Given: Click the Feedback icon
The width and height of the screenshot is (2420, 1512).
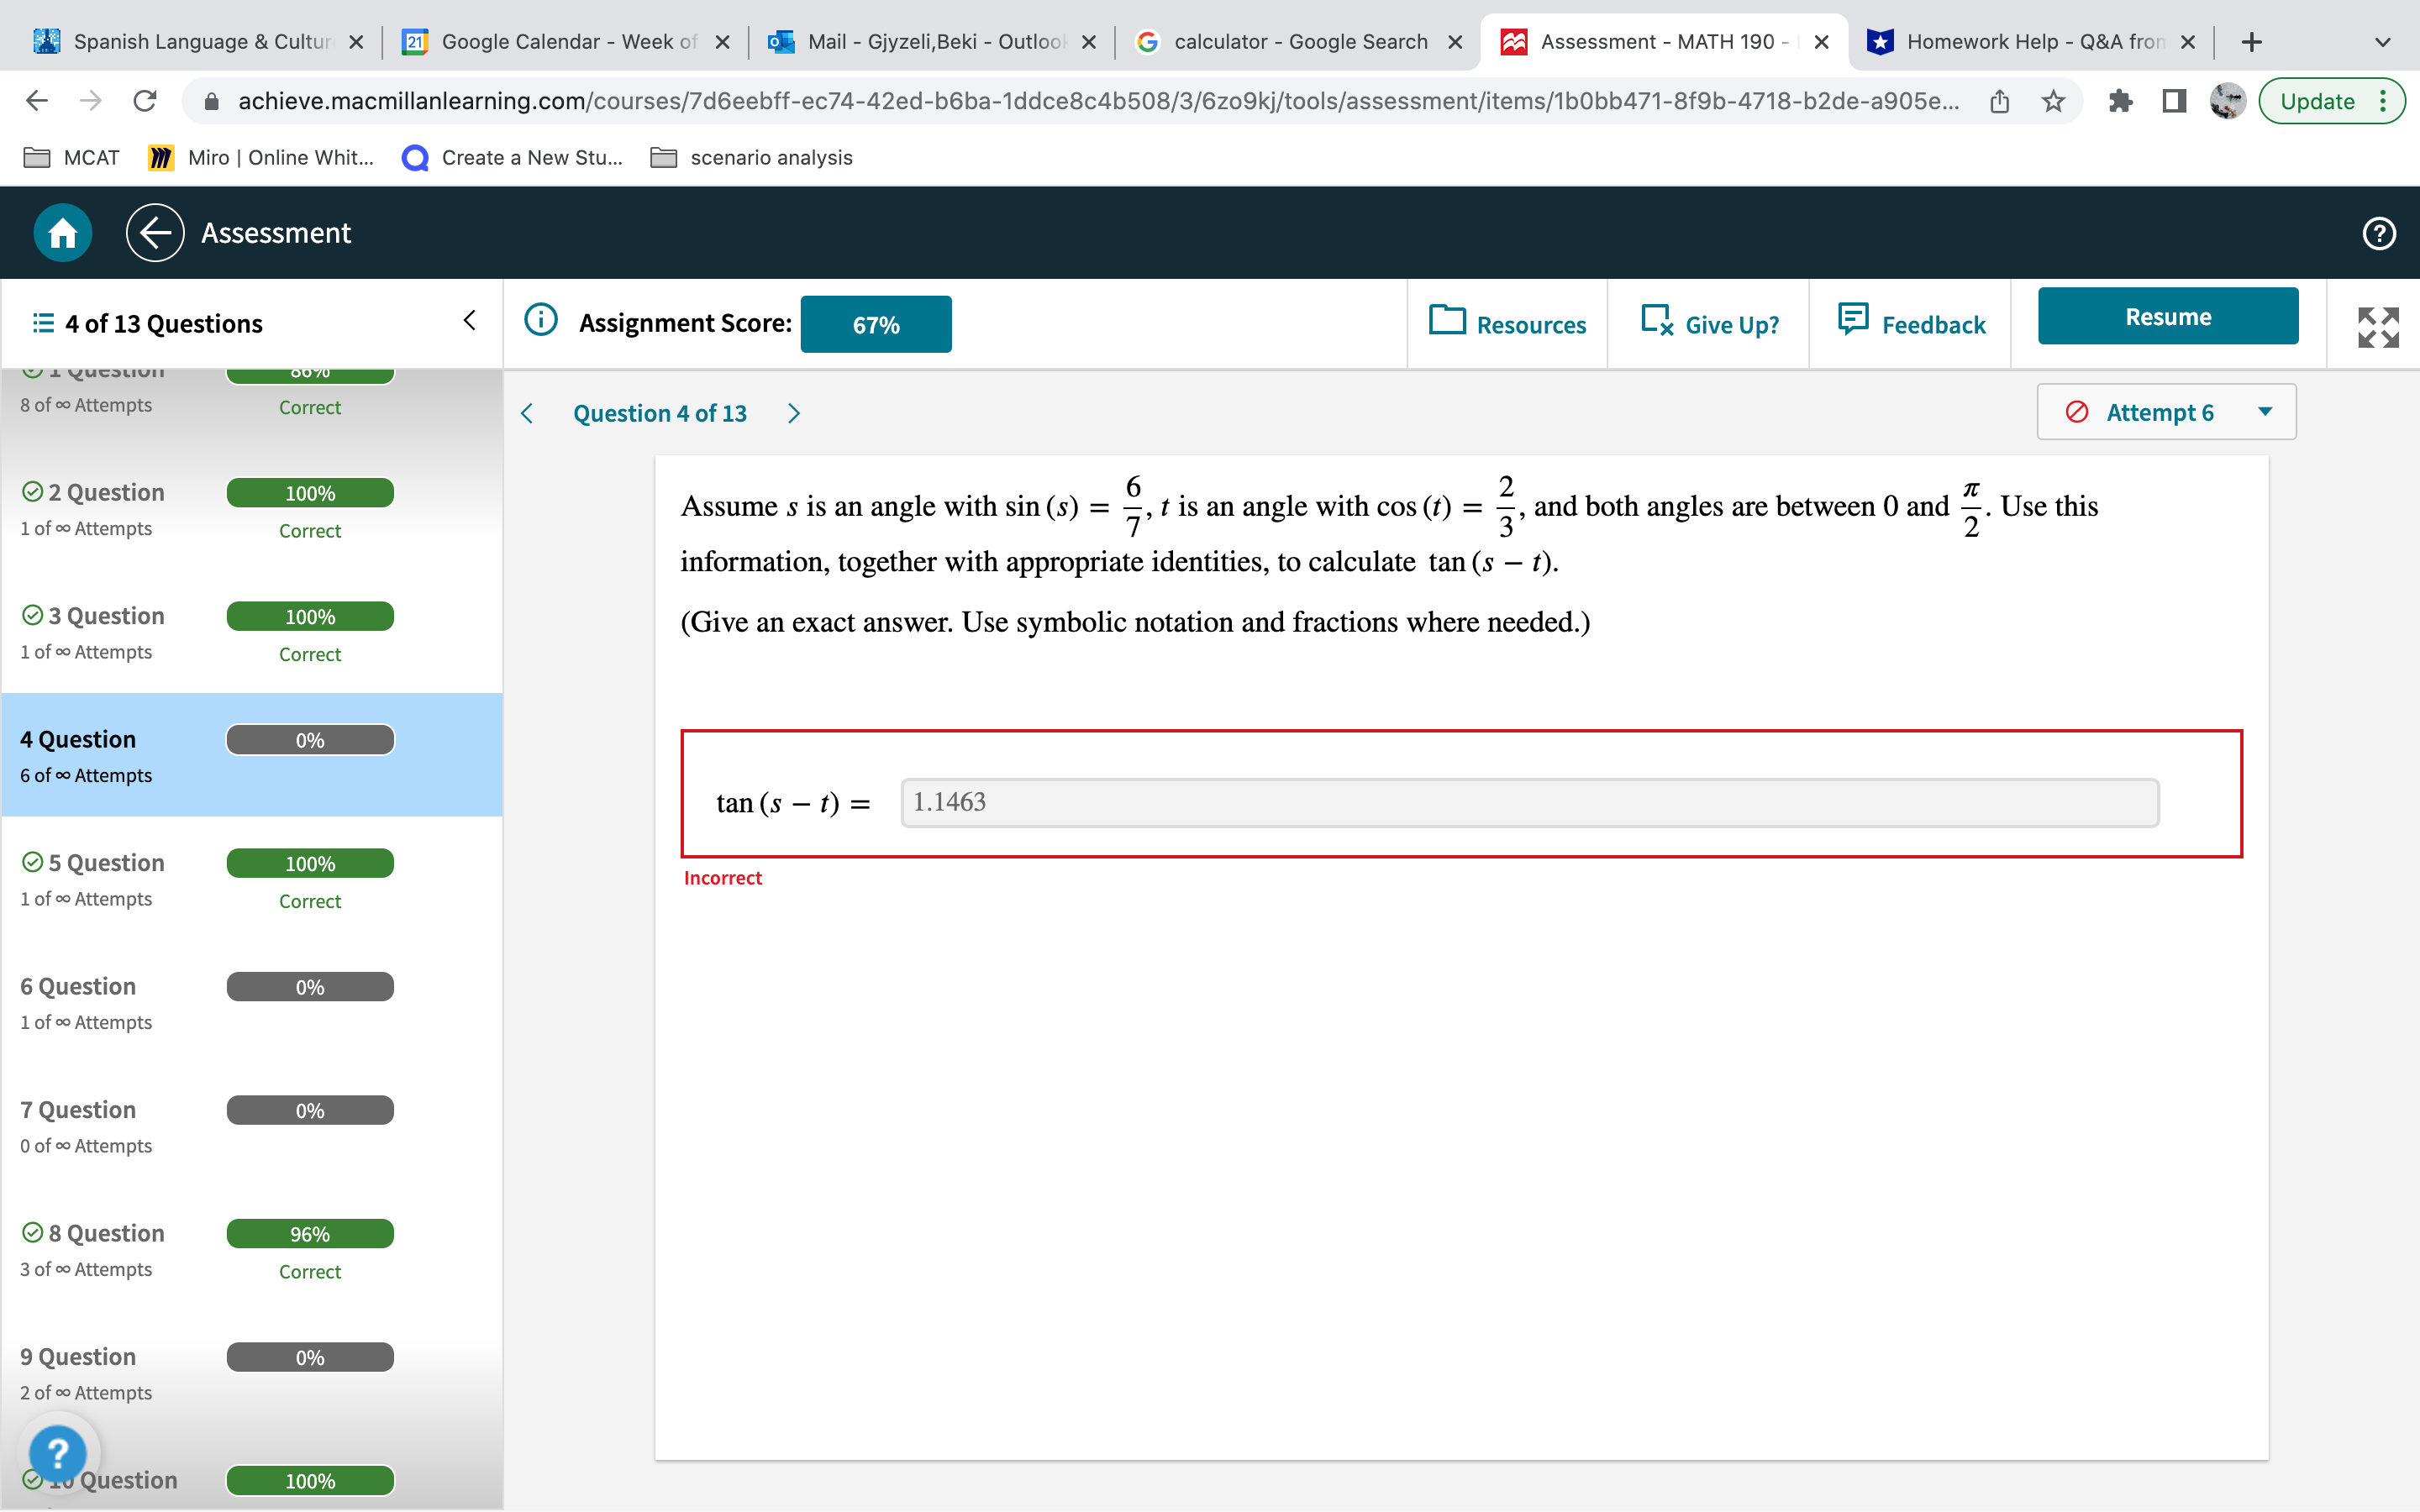Looking at the screenshot, I should point(1854,320).
